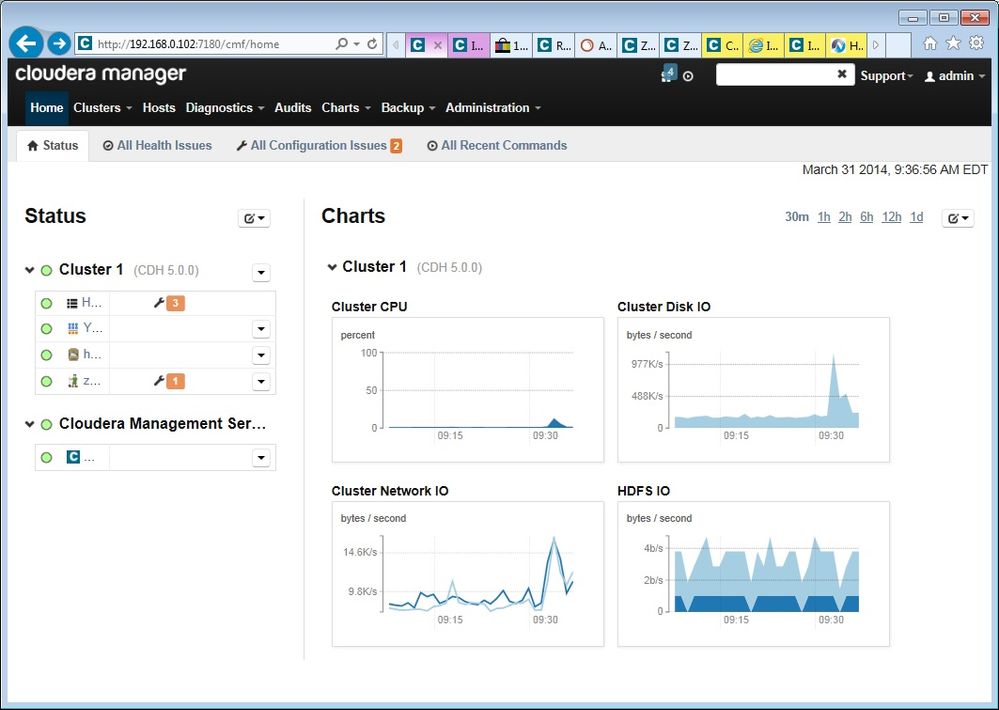The image size is (999, 710).
Task: Click the running commands indicator icon
Action: (x=688, y=76)
